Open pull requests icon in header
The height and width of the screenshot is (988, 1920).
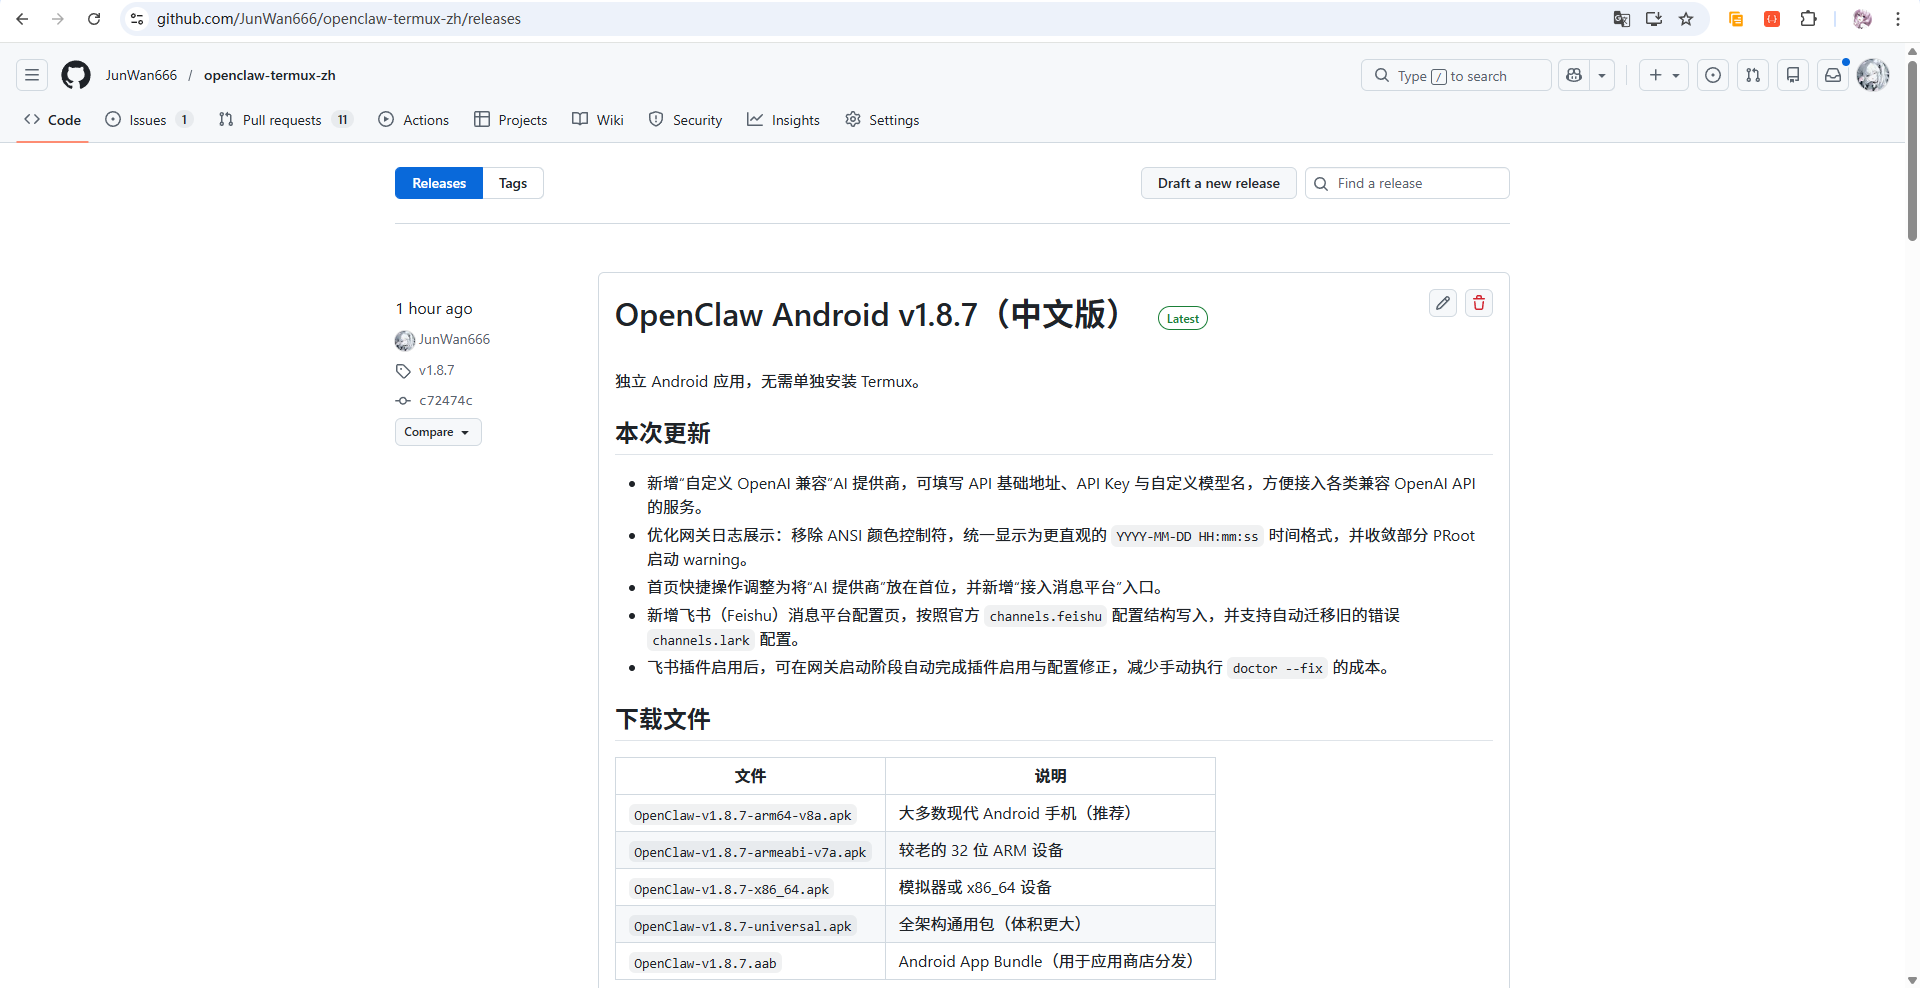click(1752, 75)
